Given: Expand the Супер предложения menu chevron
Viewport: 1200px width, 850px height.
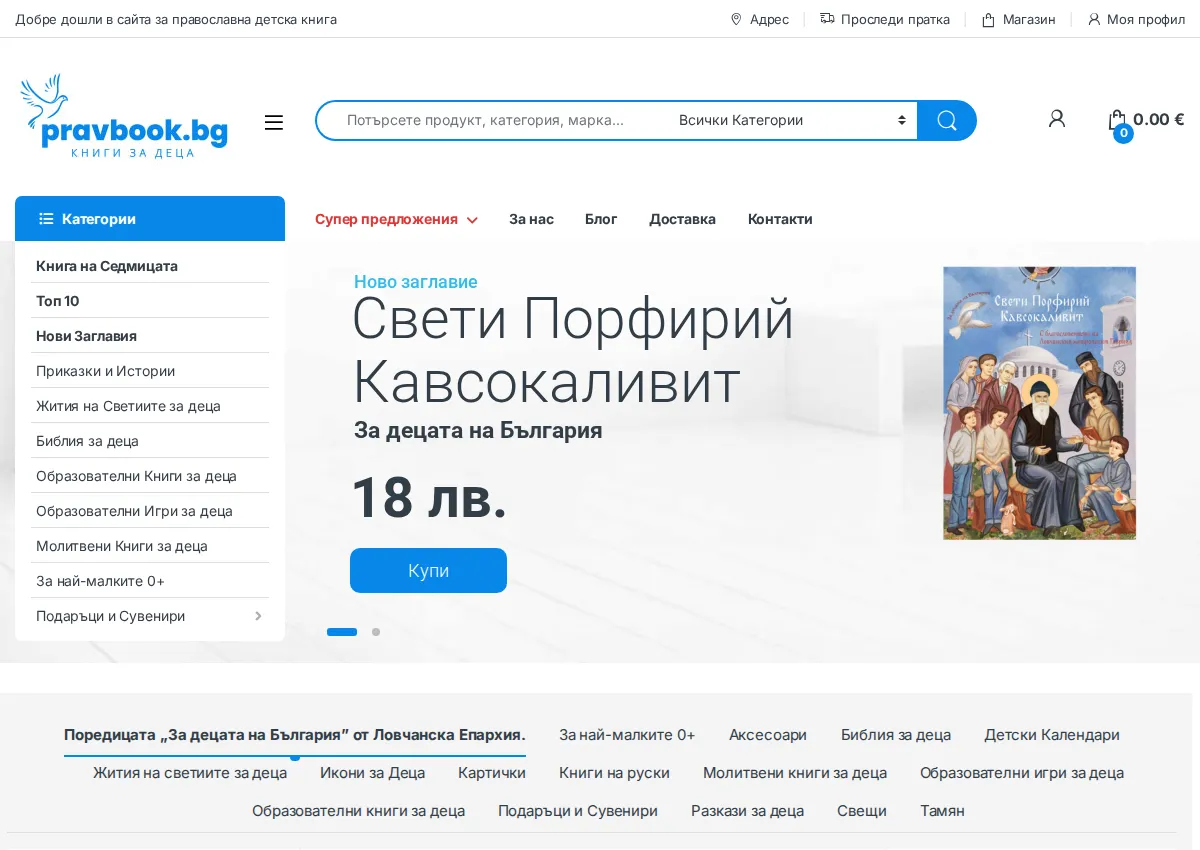Looking at the screenshot, I should tap(472, 220).
